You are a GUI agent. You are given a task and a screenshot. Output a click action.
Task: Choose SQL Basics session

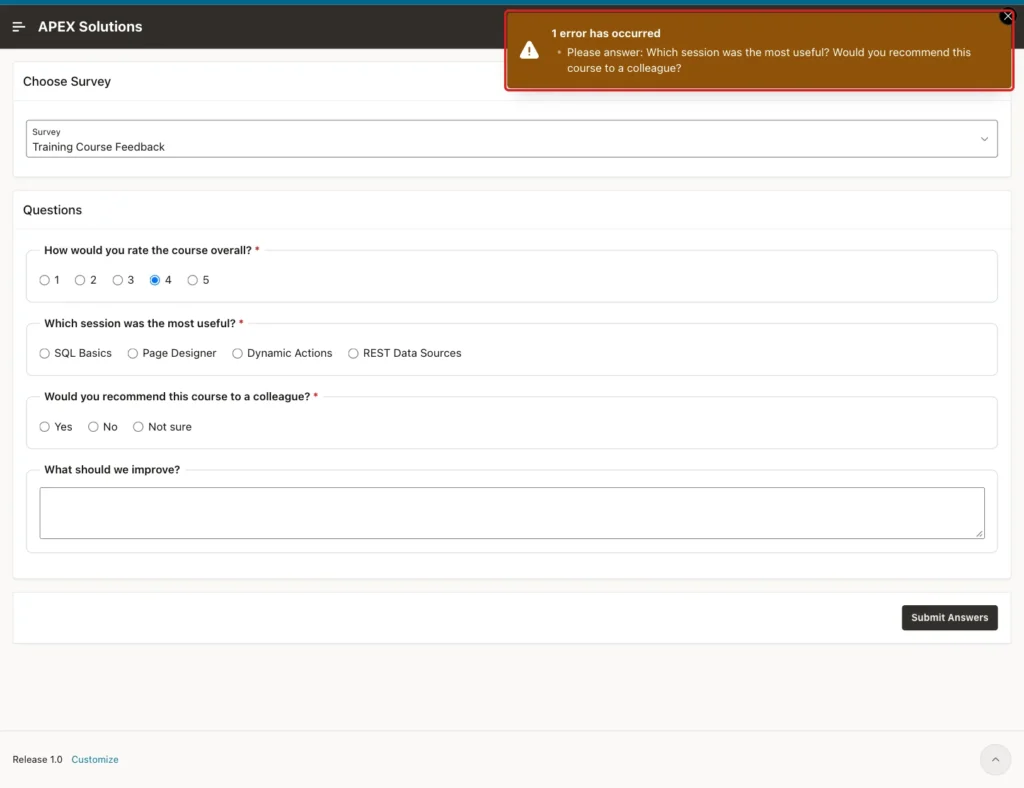pyautogui.click(x=44, y=353)
